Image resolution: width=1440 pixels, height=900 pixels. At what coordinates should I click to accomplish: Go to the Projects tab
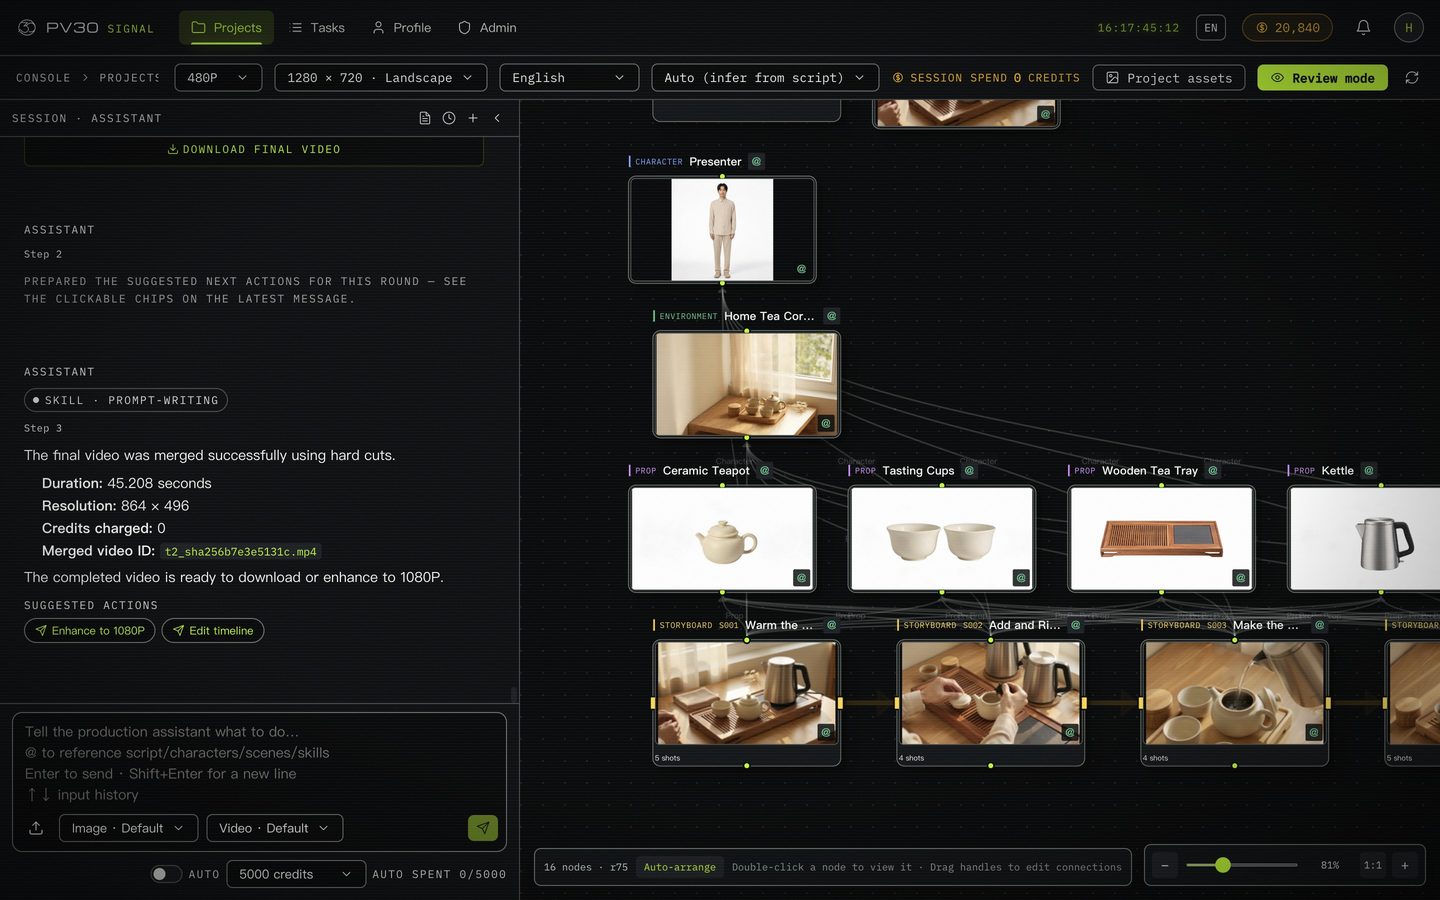click(x=226, y=28)
